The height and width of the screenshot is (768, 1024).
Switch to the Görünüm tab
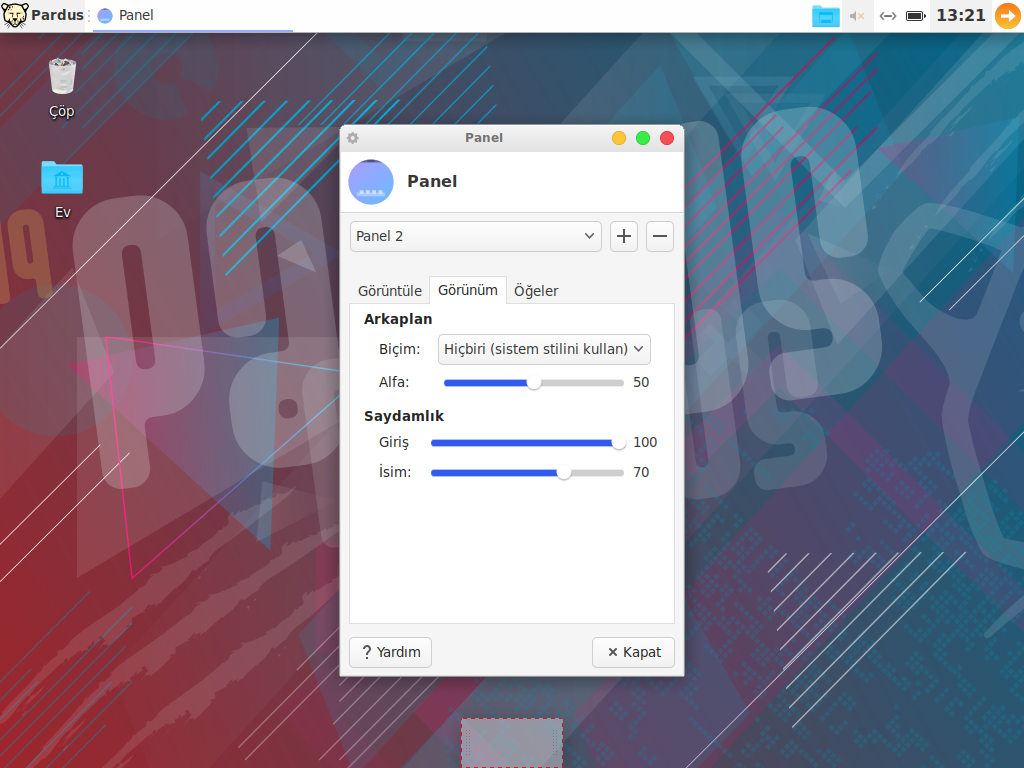(468, 290)
